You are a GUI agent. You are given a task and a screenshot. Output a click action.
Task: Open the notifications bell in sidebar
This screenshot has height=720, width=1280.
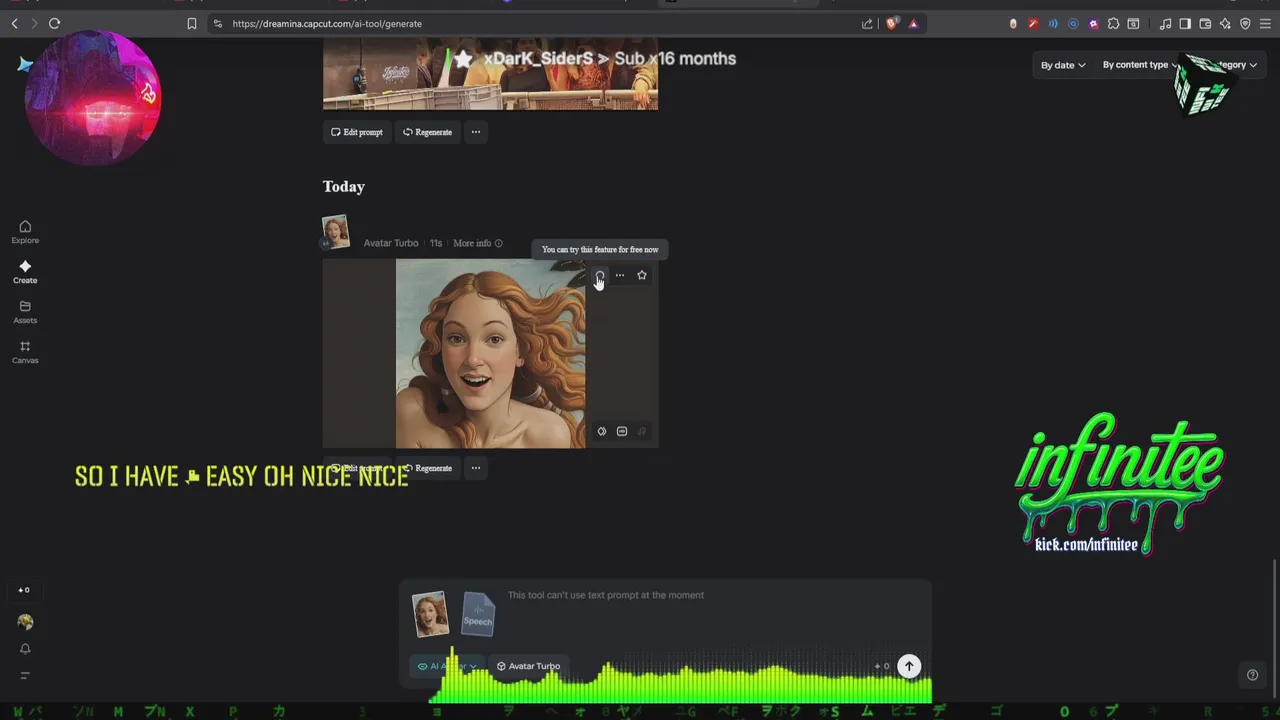[25, 649]
